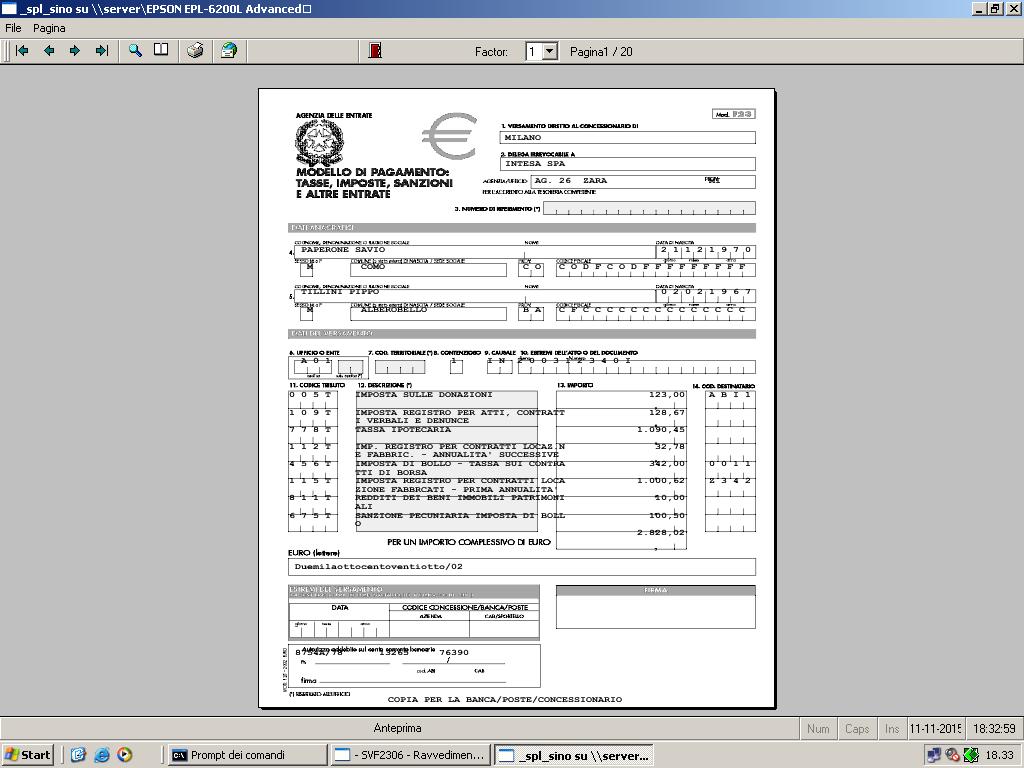Click the total amount 2.828,02
This screenshot has height=768, width=1024.
point(661,532)
